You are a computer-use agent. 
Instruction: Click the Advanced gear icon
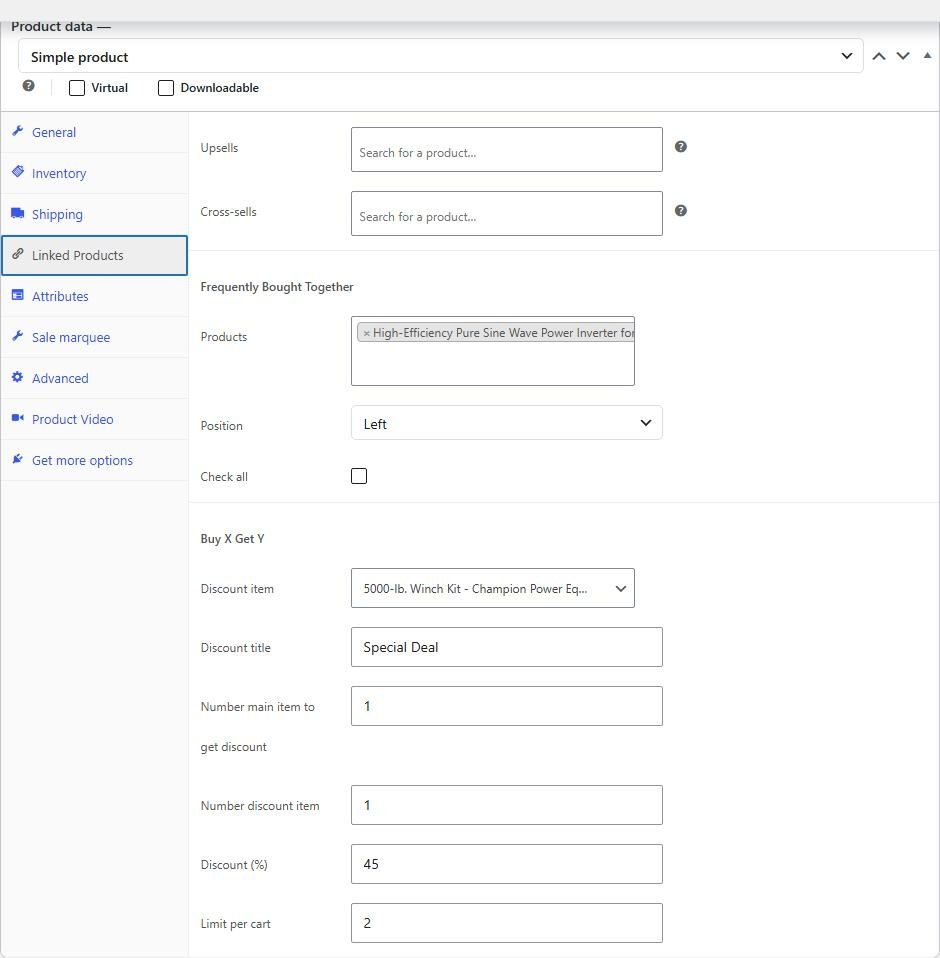(18, 377)
